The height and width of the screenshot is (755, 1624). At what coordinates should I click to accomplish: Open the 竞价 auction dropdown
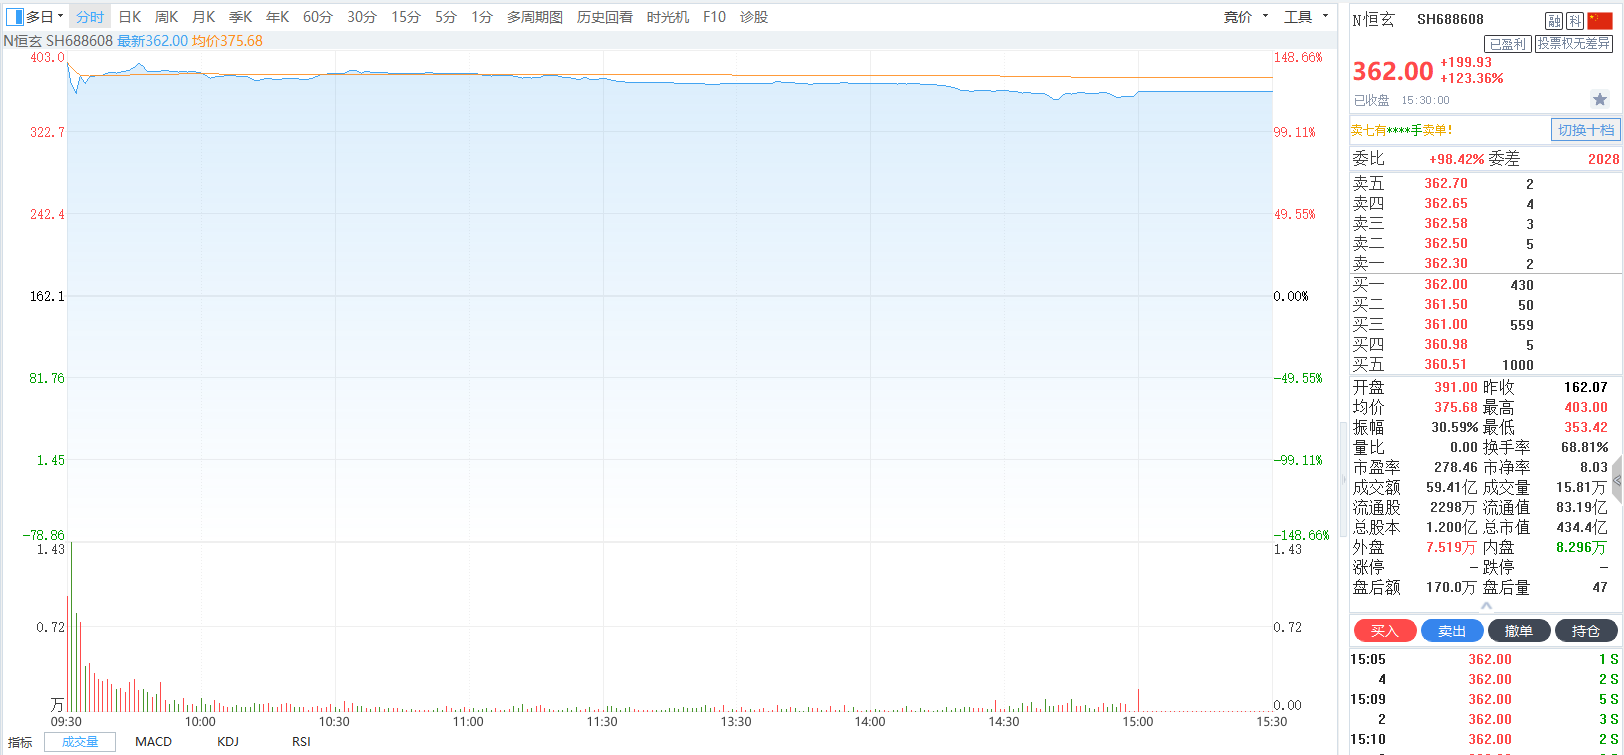point(1245,17)
